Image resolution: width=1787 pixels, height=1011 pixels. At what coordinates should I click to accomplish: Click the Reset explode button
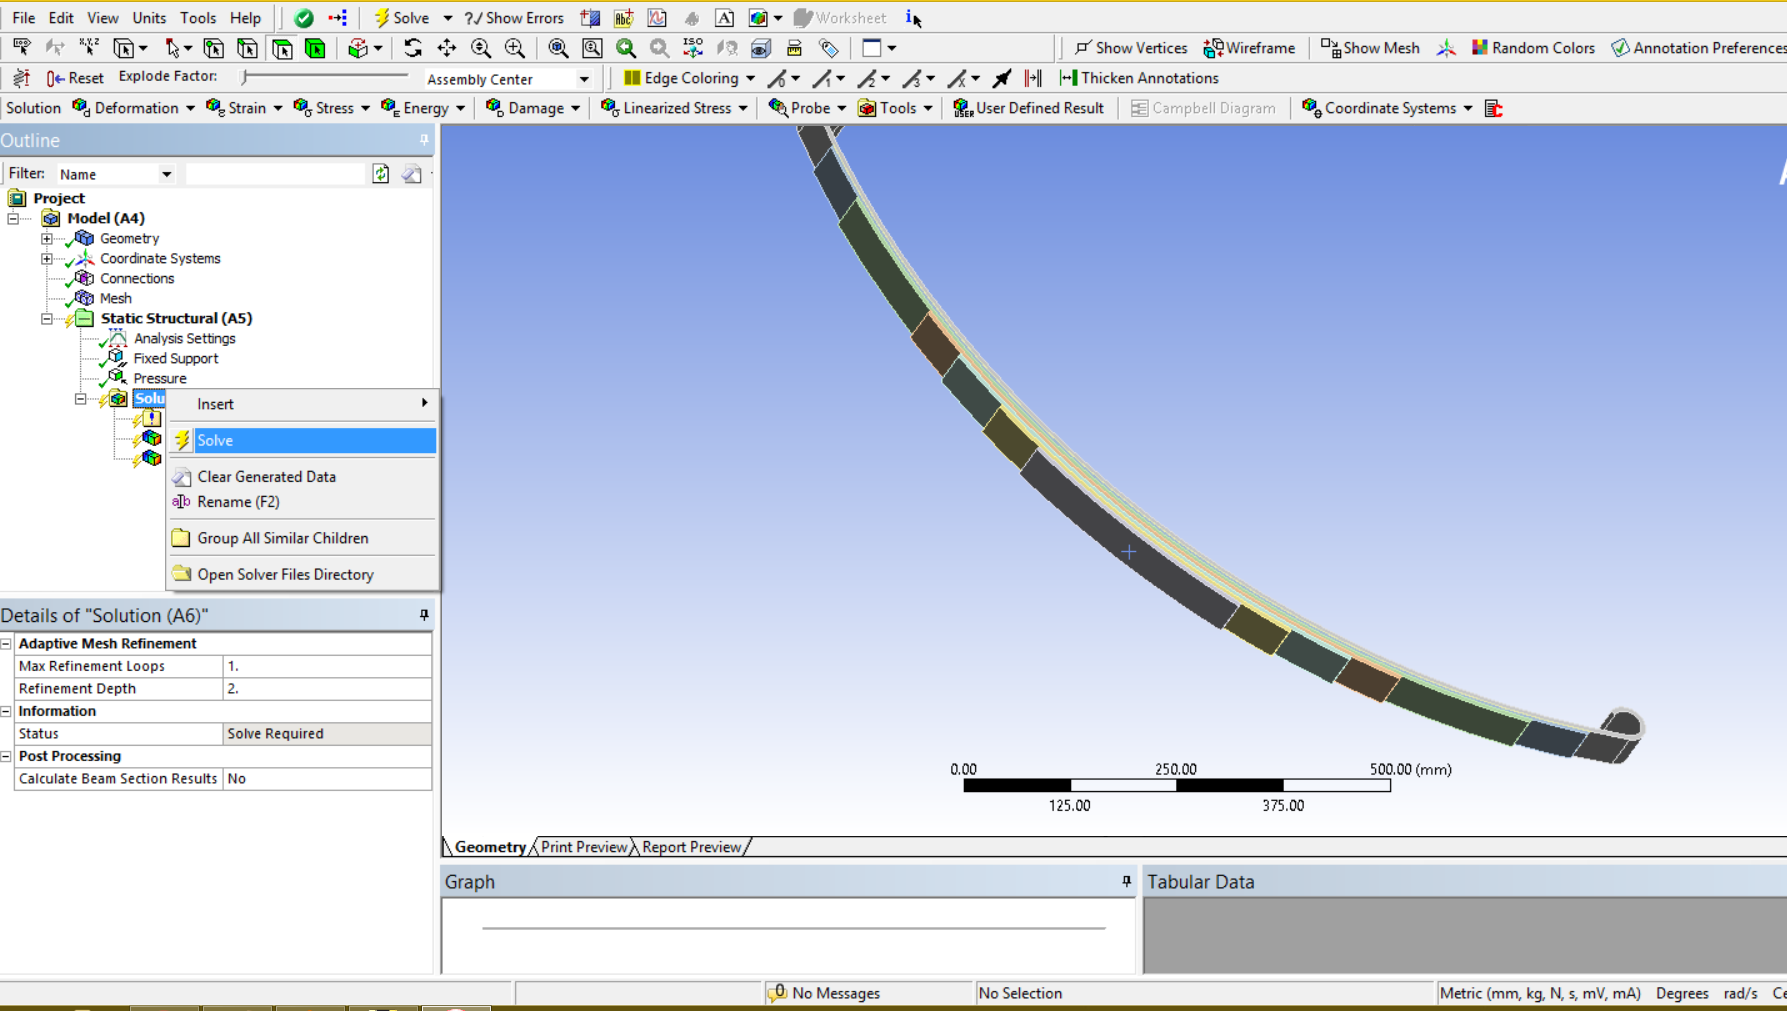pos(75,78)
